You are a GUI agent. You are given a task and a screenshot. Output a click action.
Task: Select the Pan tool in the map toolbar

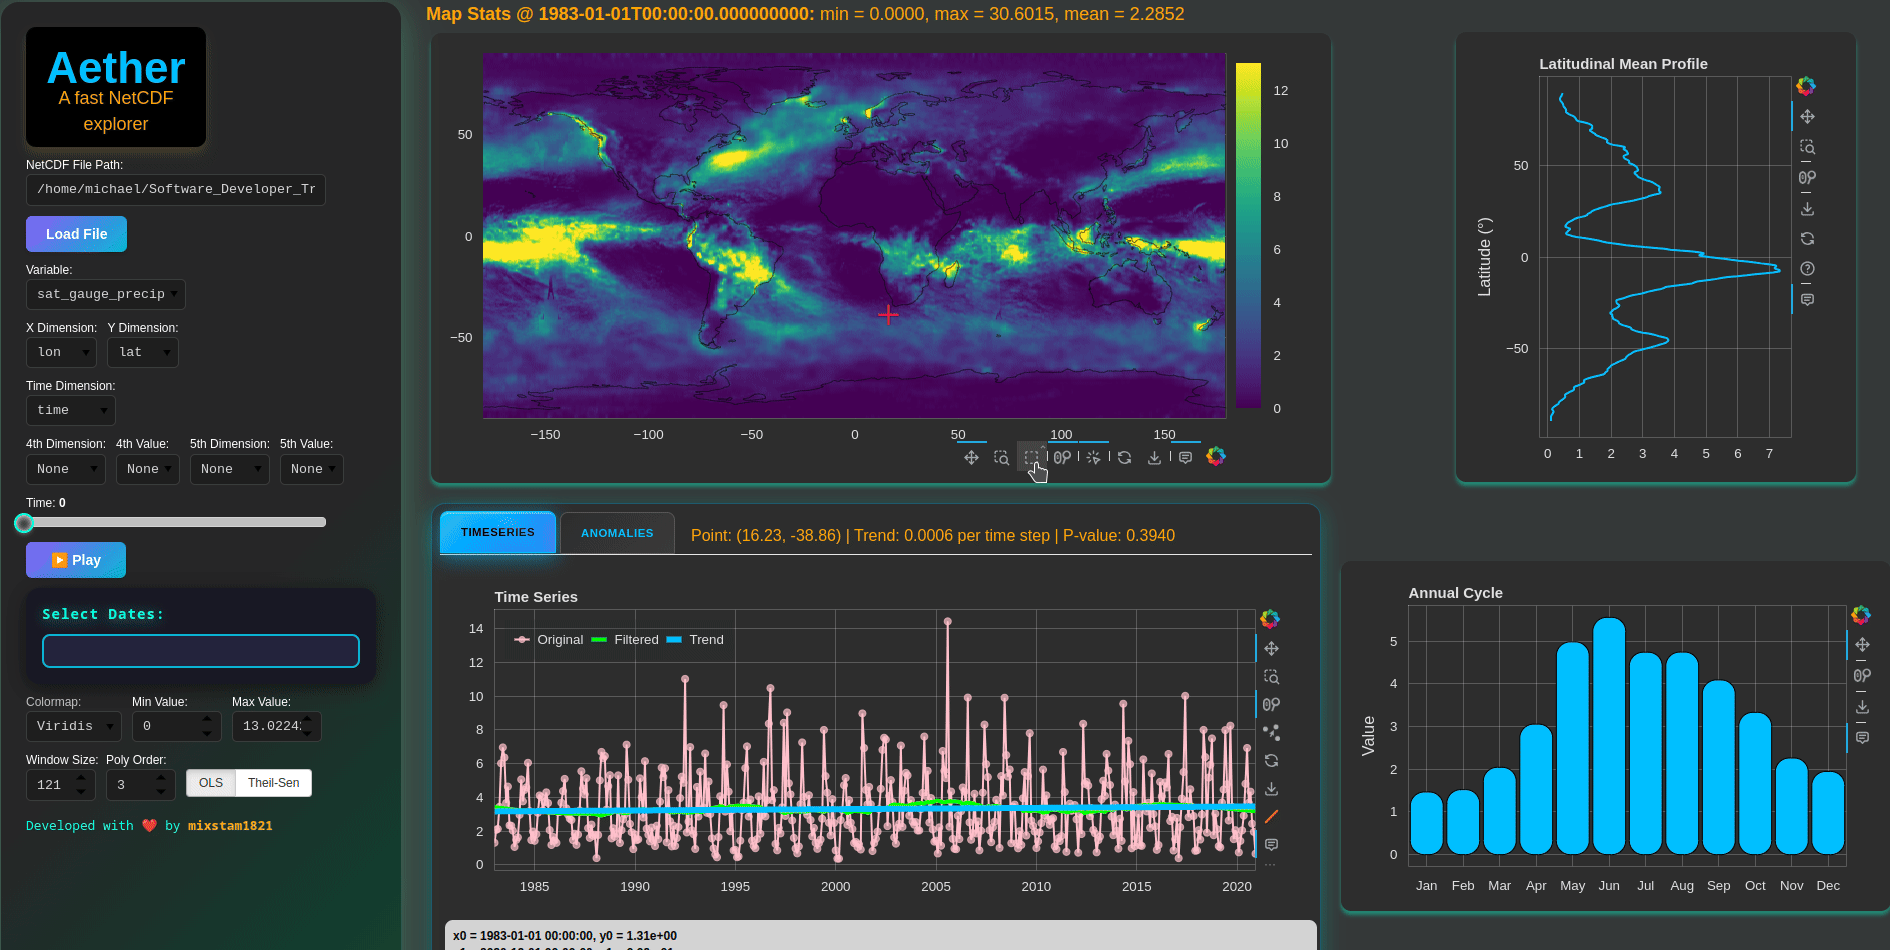tap(971, 457)
